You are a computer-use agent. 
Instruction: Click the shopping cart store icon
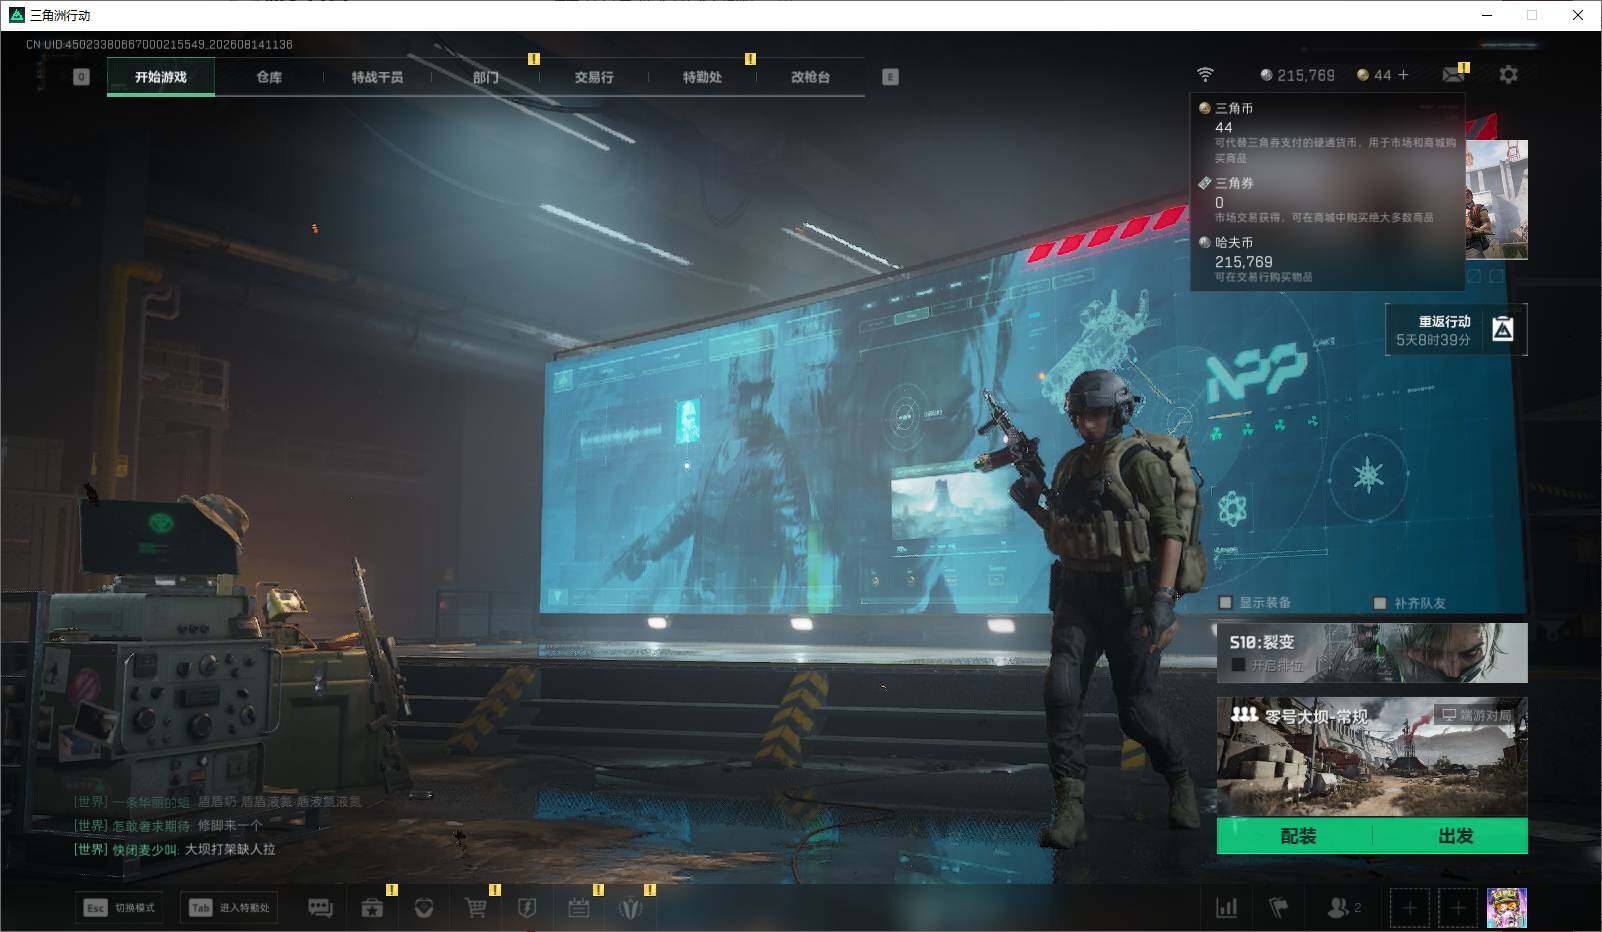tap(476, 908)
